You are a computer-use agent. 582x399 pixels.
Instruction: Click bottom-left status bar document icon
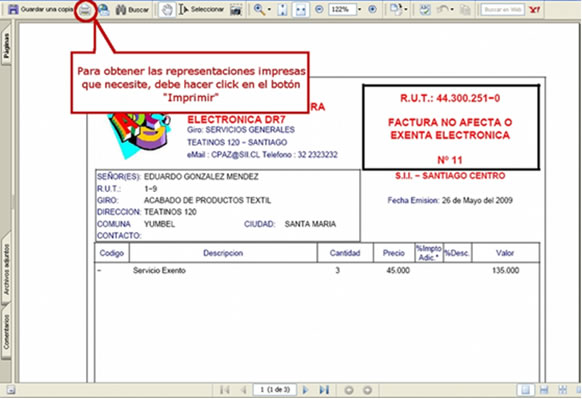tap(11, 390)
